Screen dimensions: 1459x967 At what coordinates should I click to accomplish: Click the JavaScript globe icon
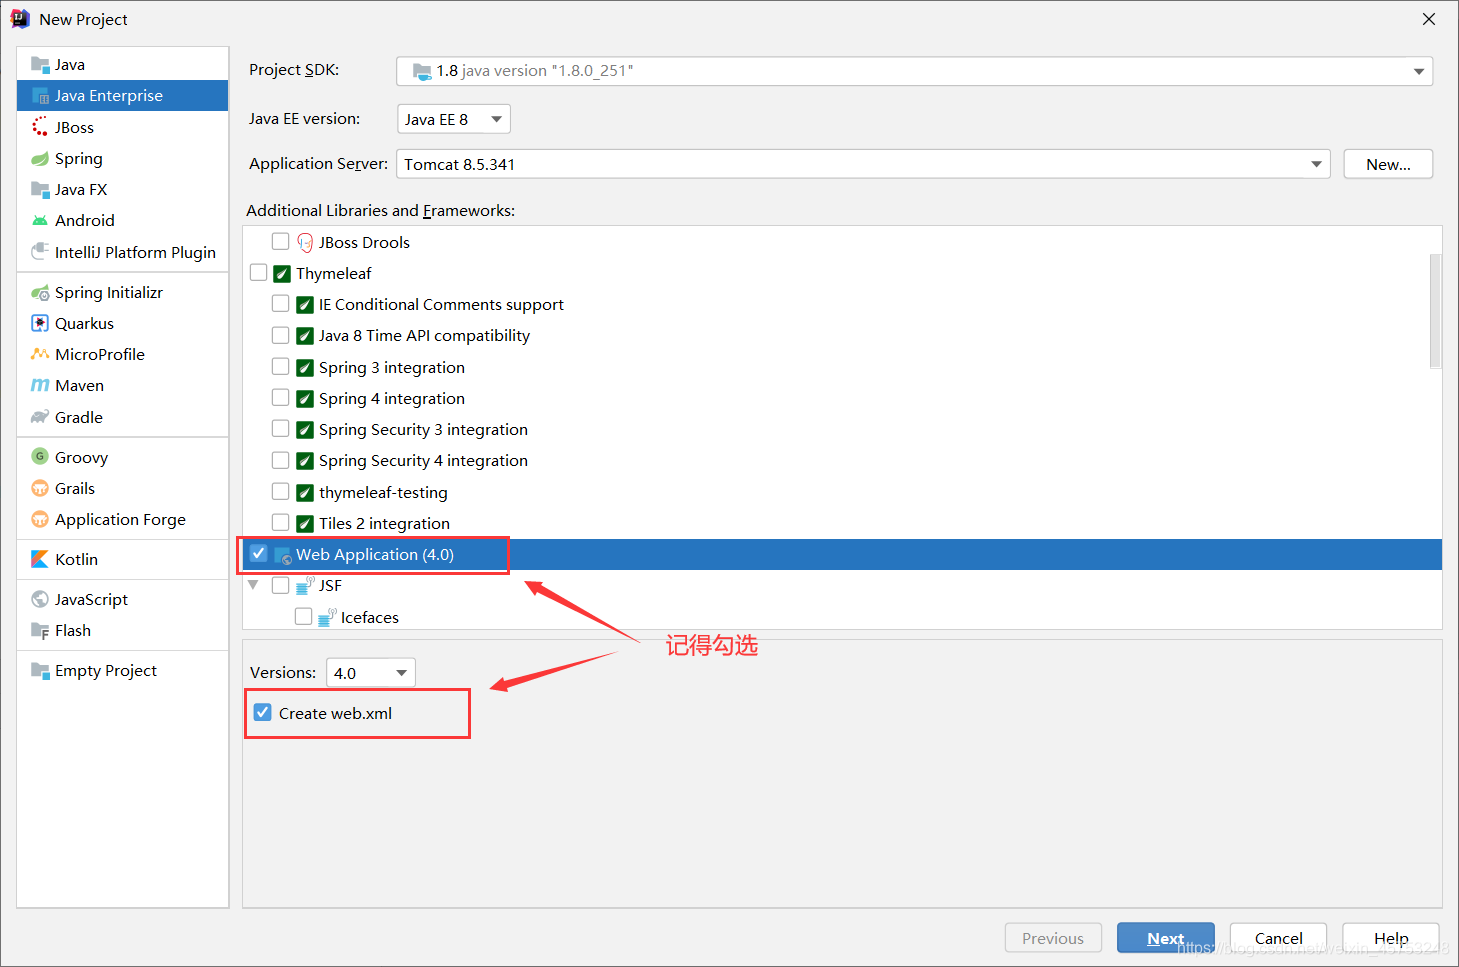(40, 599)
